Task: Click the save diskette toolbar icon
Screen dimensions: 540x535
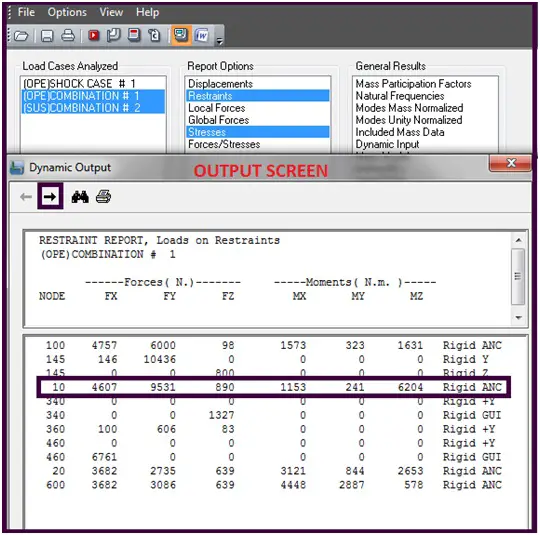Action: (47, 35)
